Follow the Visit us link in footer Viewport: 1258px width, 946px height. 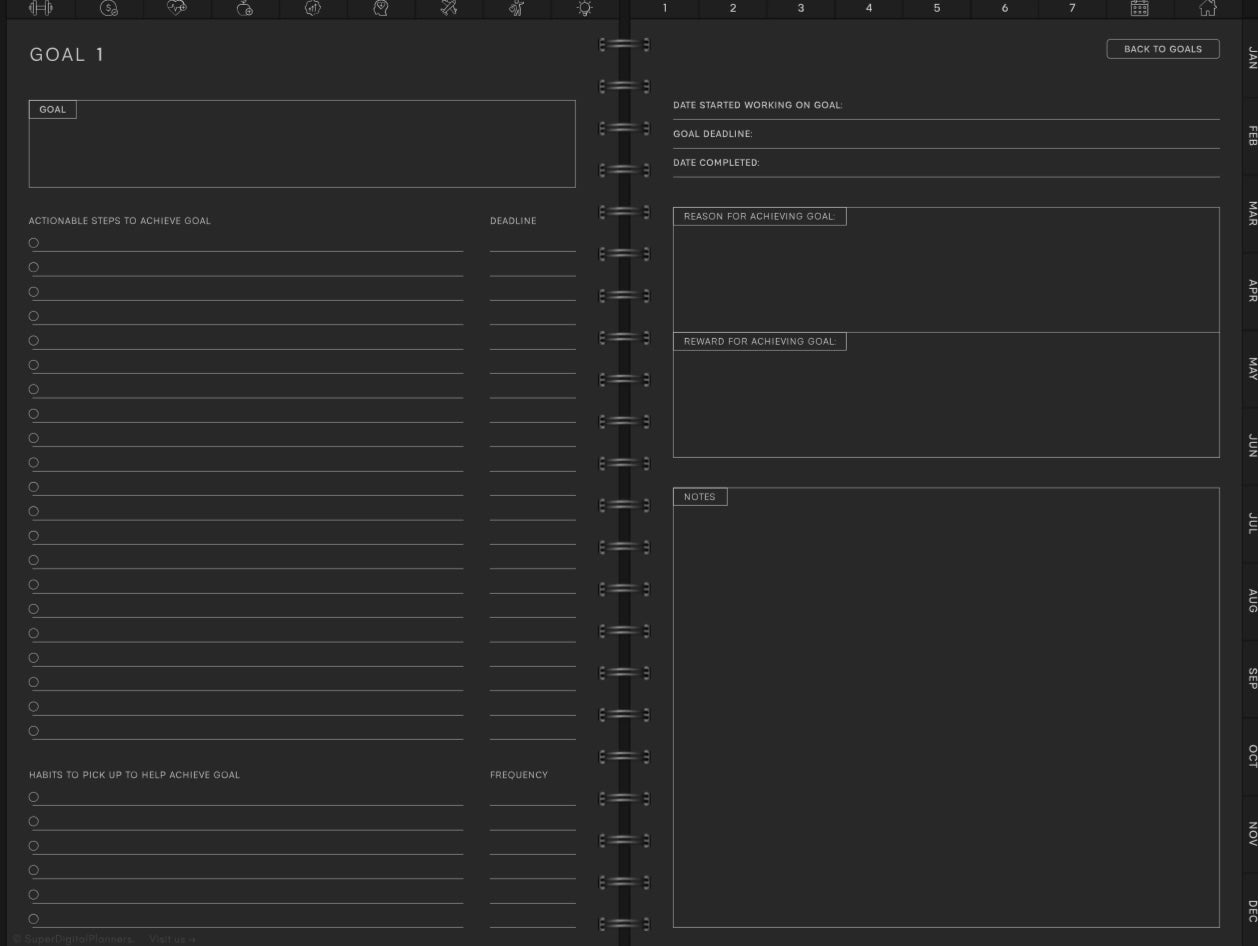(172, 939)
